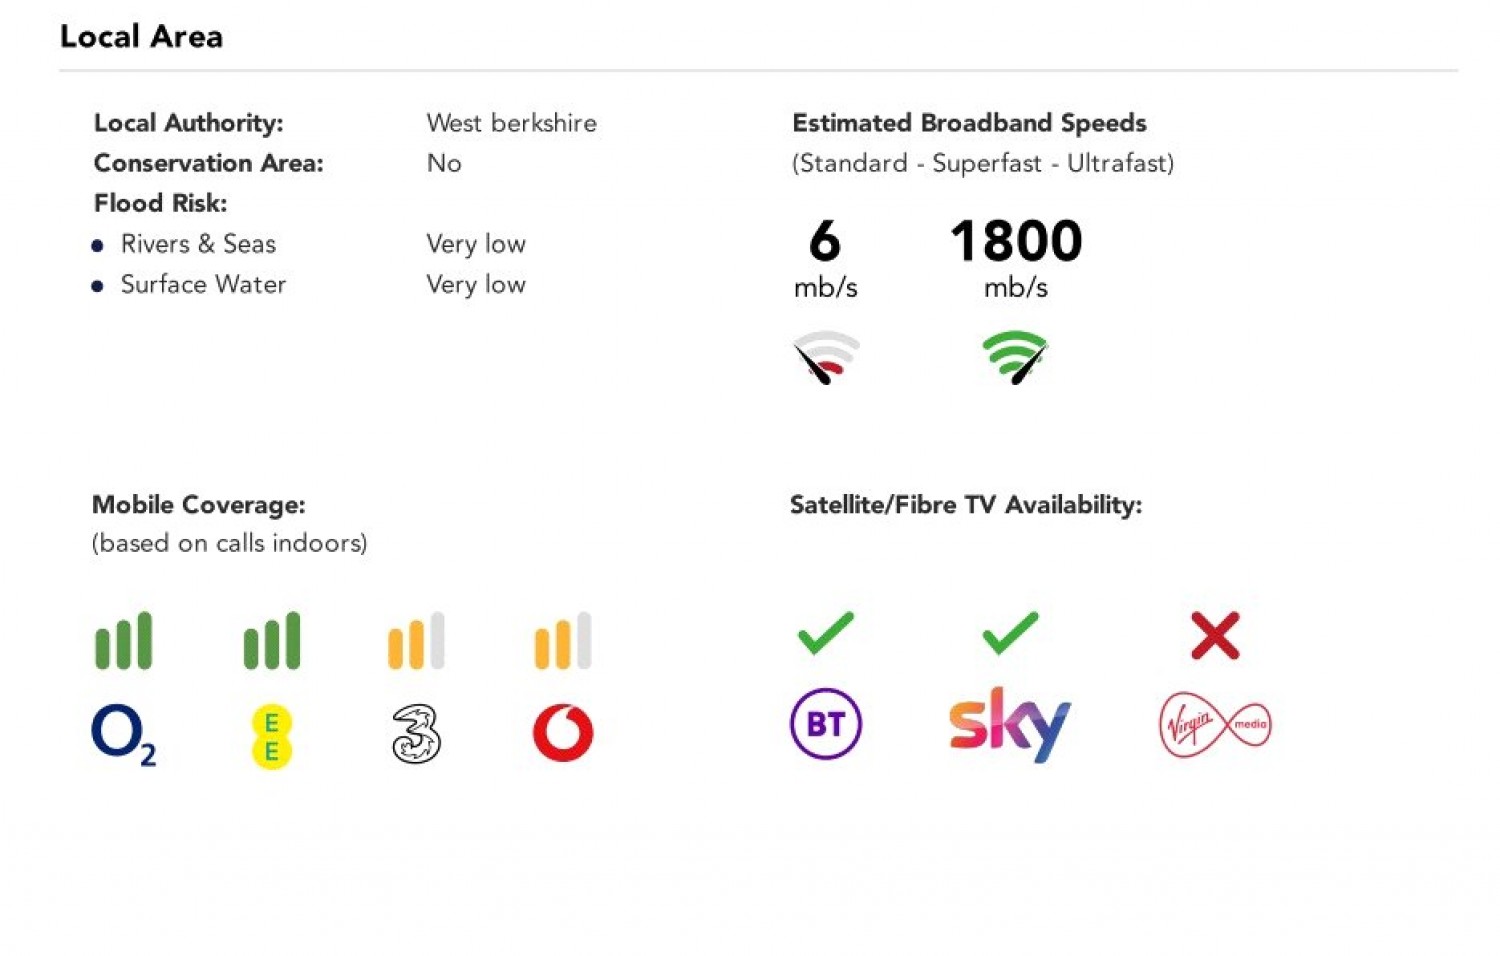
Task: Click the green tick above BT
Action: click(826, 633)
